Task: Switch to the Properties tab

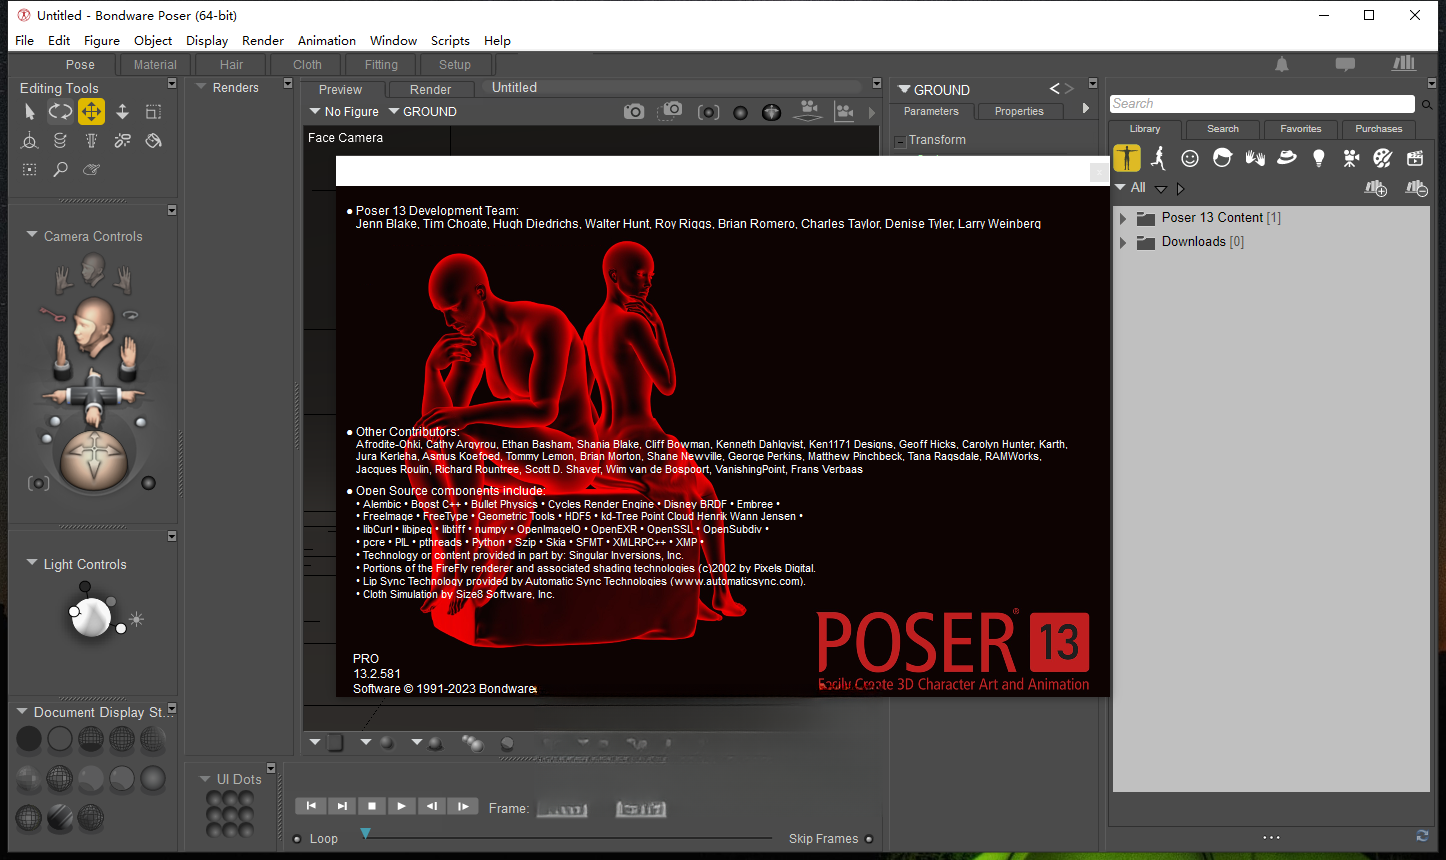Action: click(1019, 111)
